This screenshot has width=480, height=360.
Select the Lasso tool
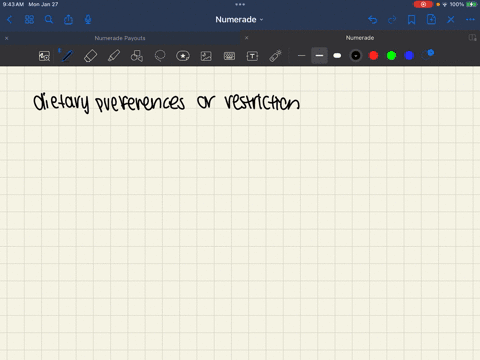[160, 56]
